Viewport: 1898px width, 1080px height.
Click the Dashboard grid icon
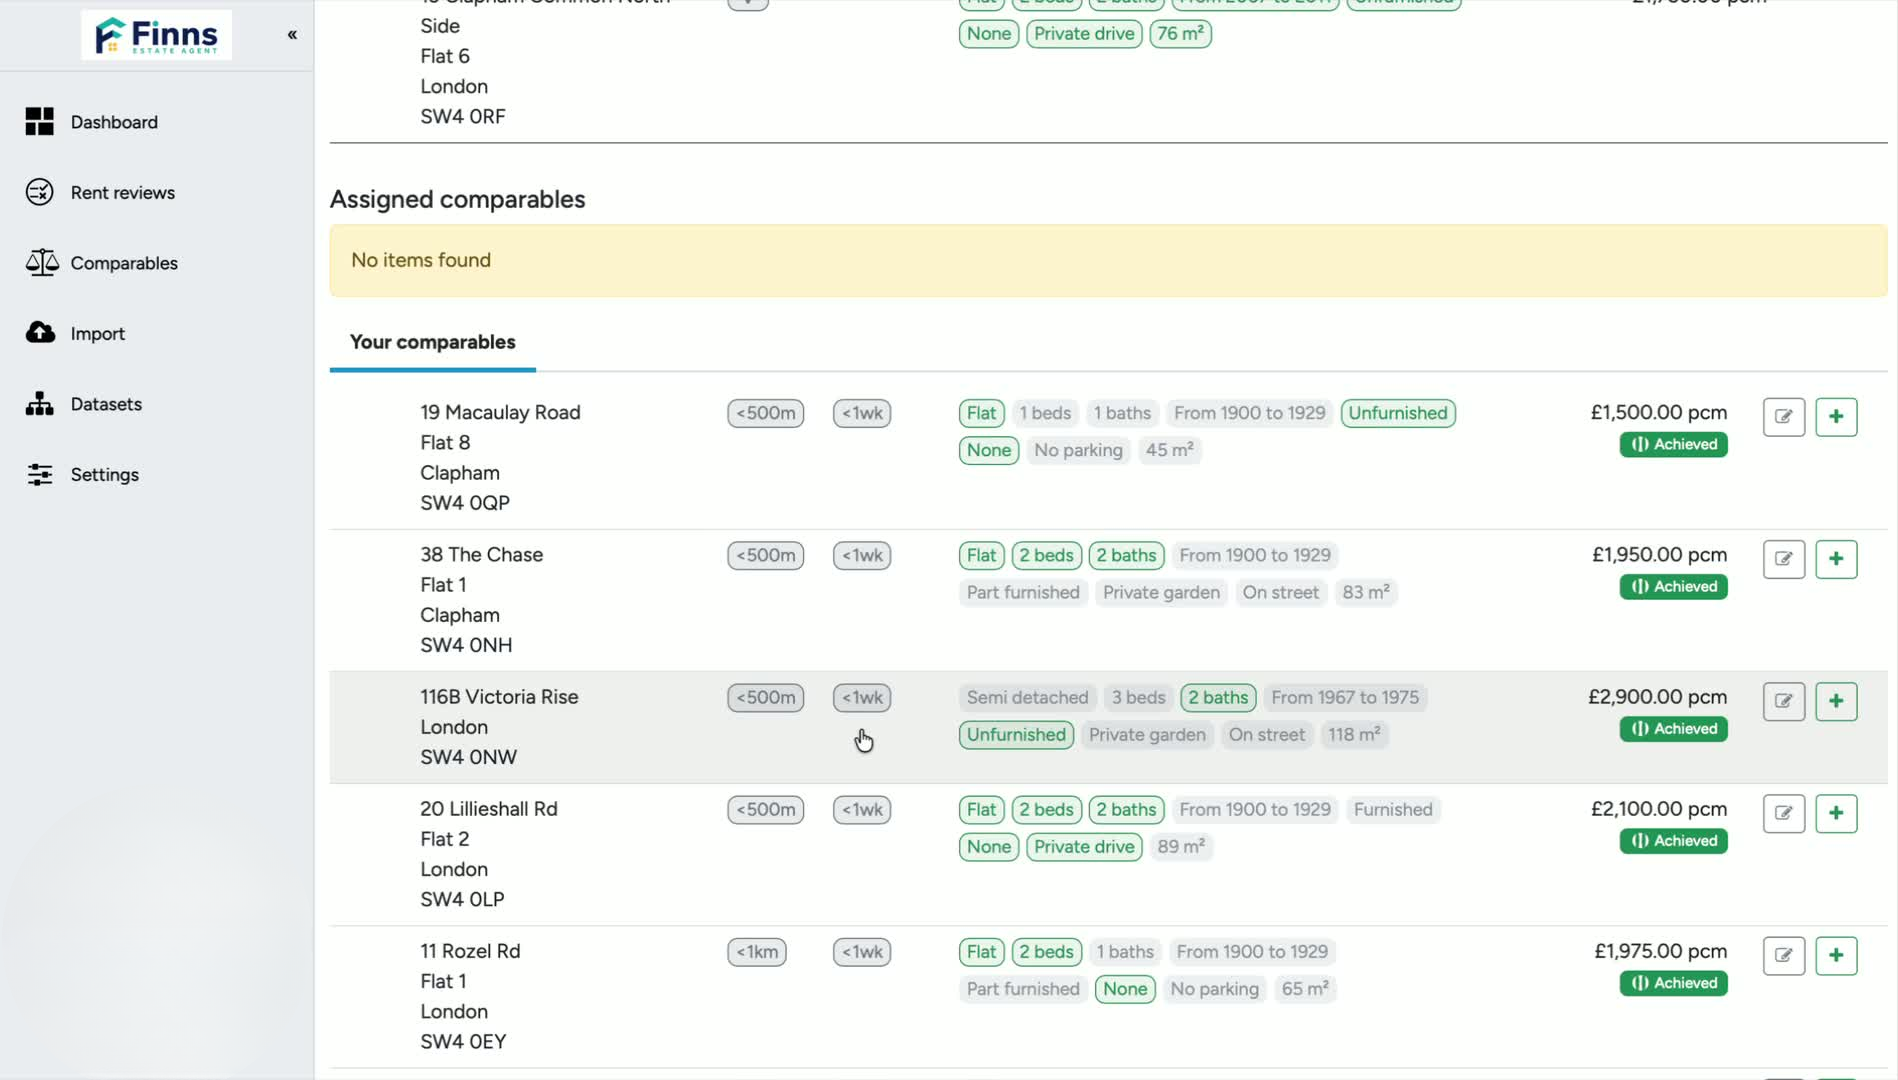(x=40, y=122)
